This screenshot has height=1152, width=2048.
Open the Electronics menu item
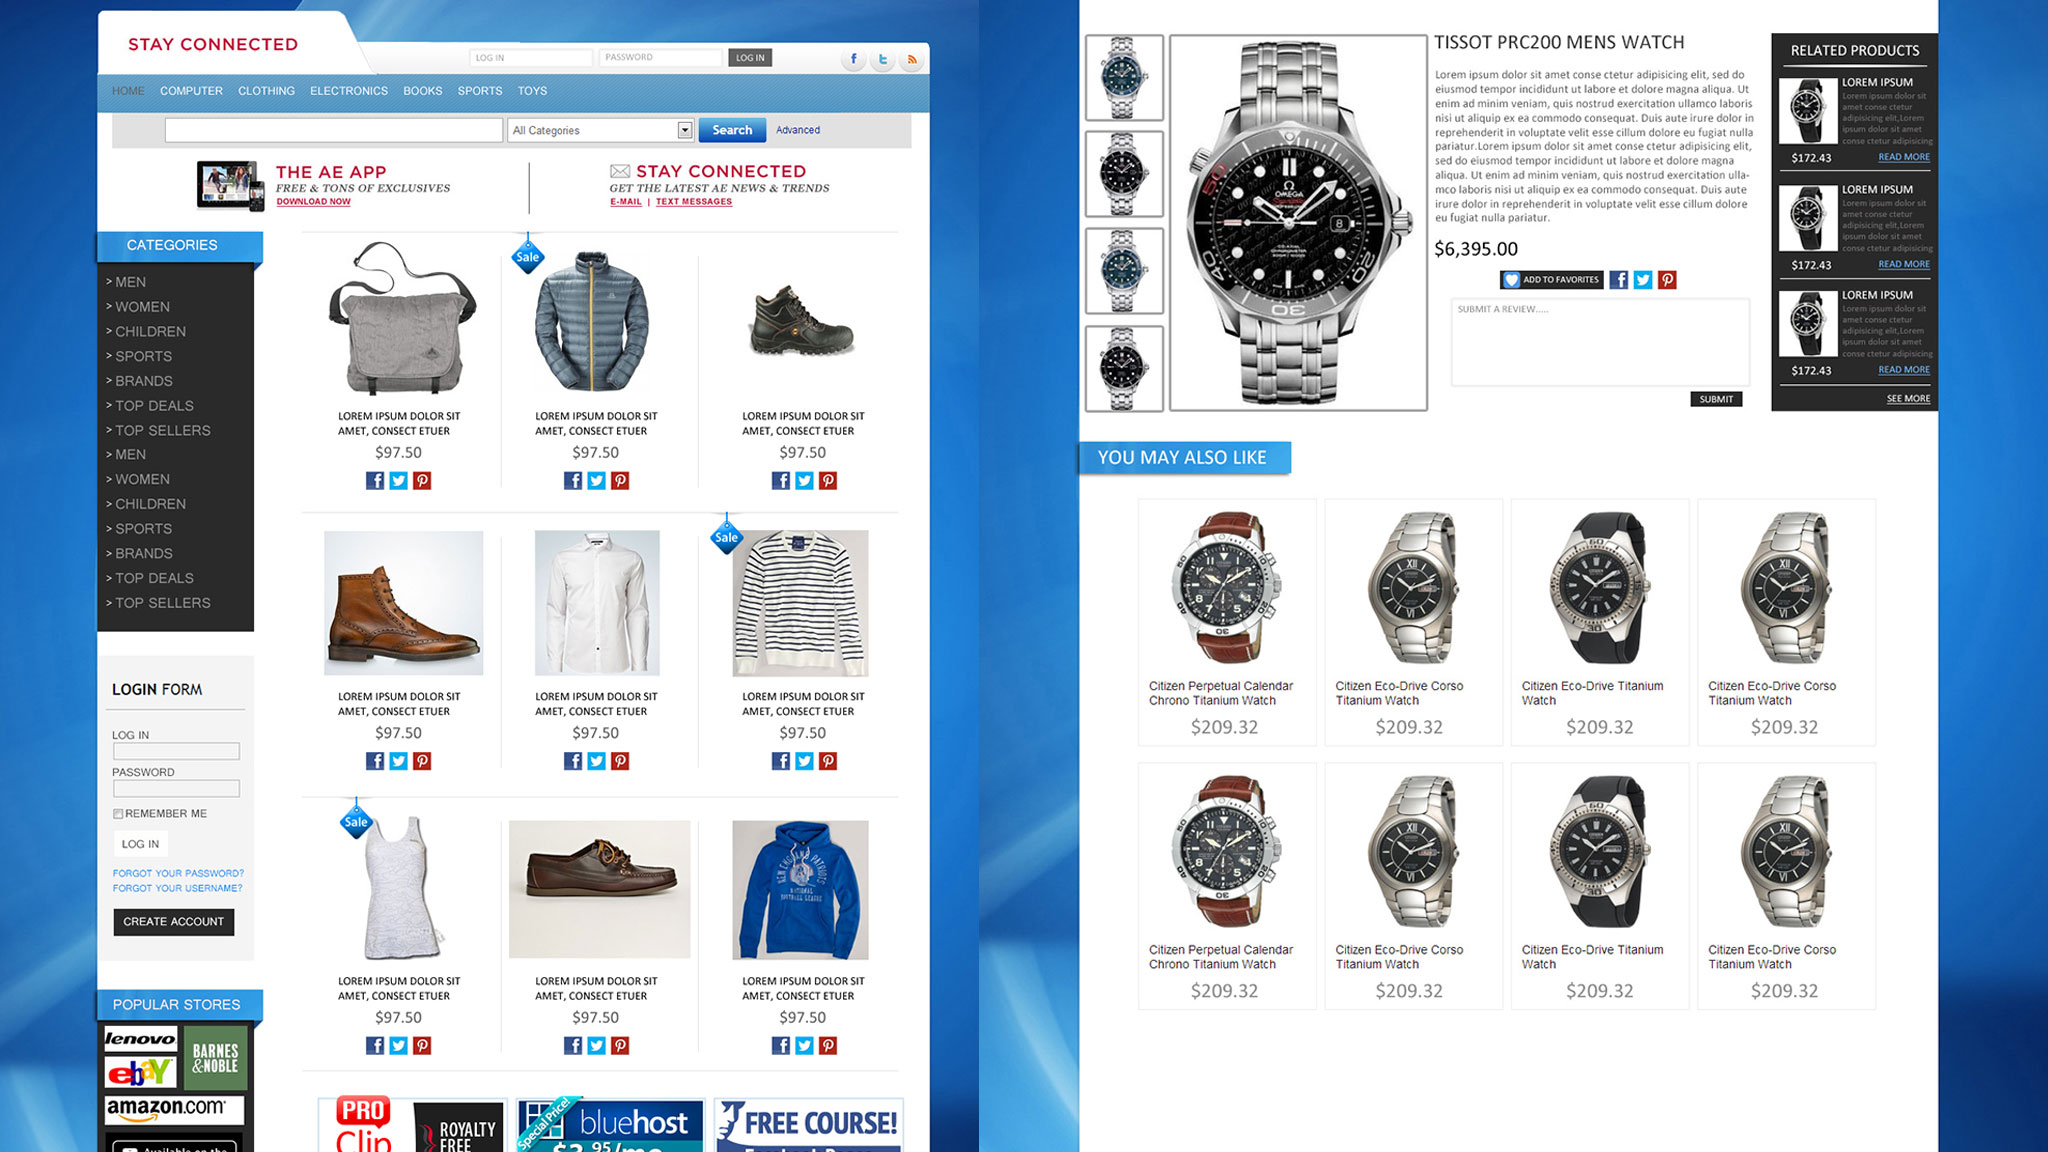pos(349,91)
